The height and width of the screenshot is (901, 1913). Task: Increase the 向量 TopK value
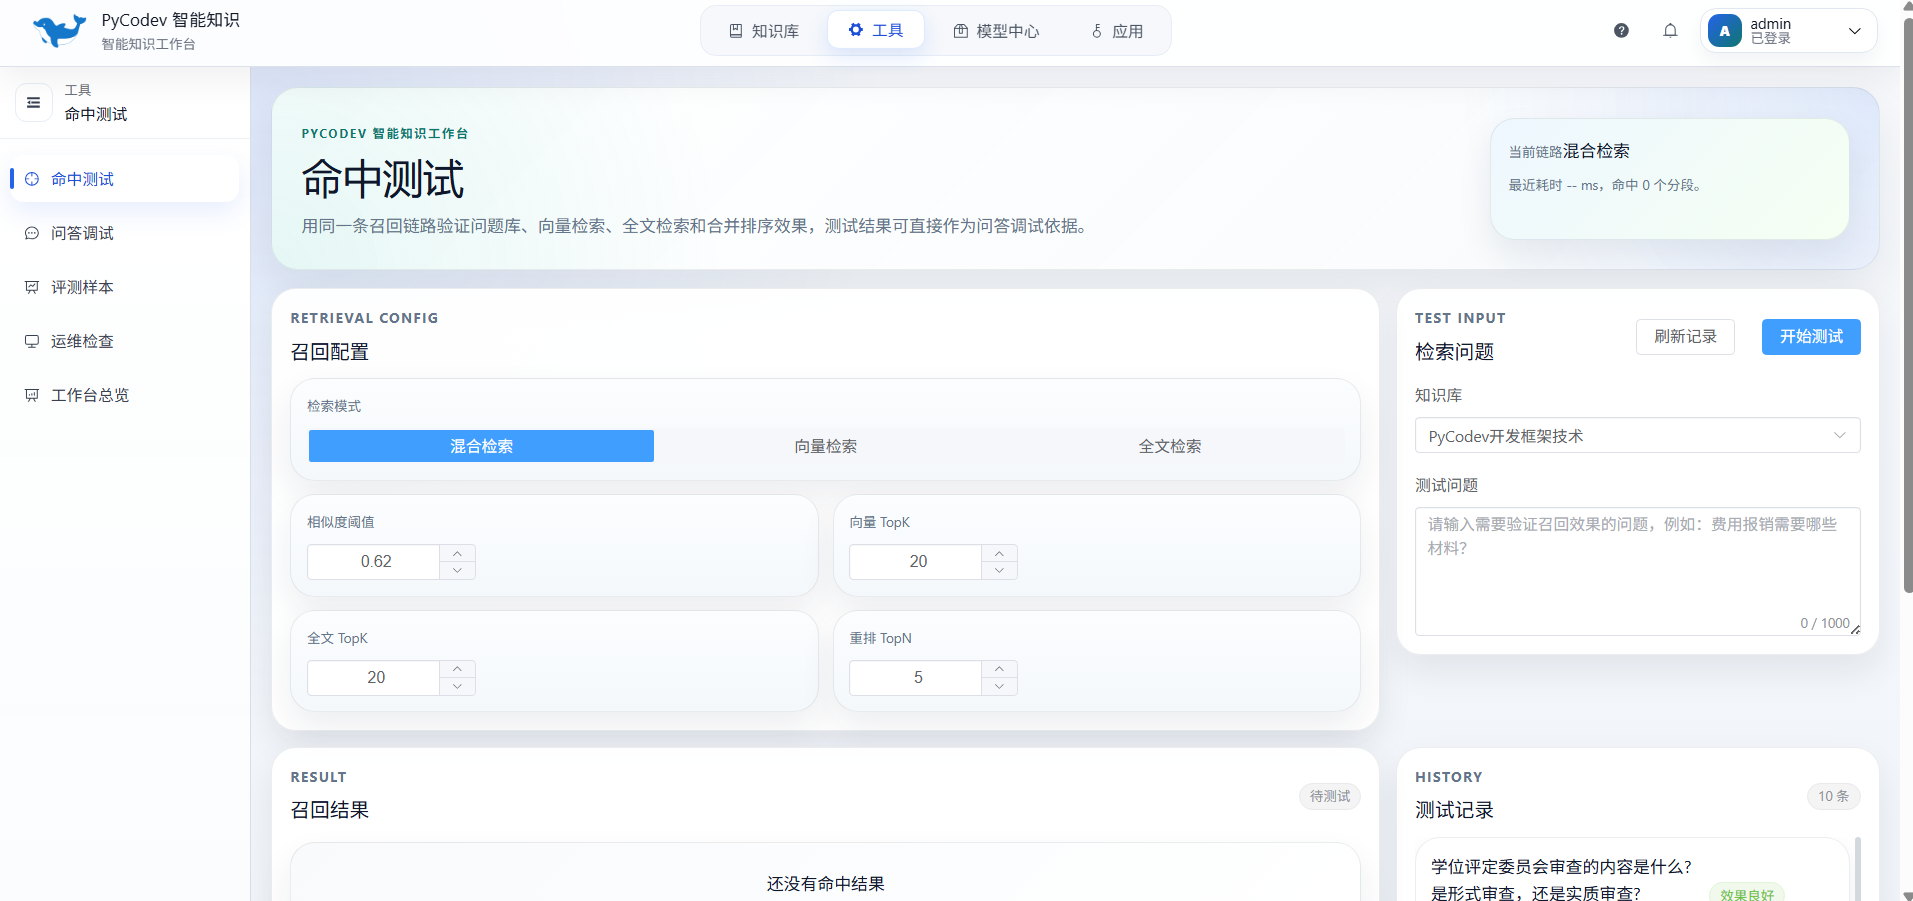pyautogui.click(x=999, y=553)
